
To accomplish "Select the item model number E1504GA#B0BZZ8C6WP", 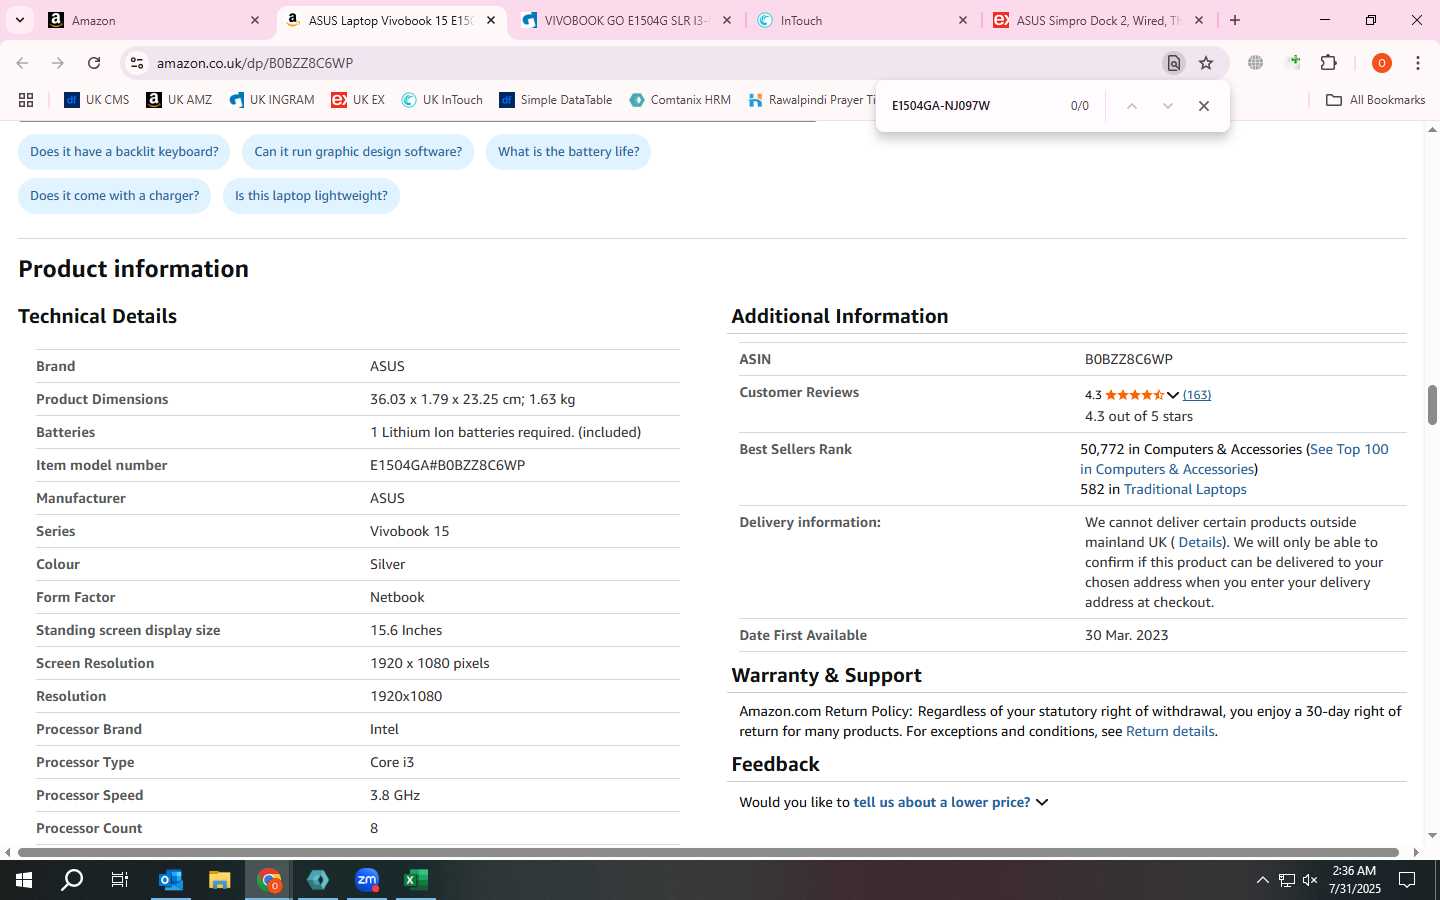I will (x=447, y=465).
